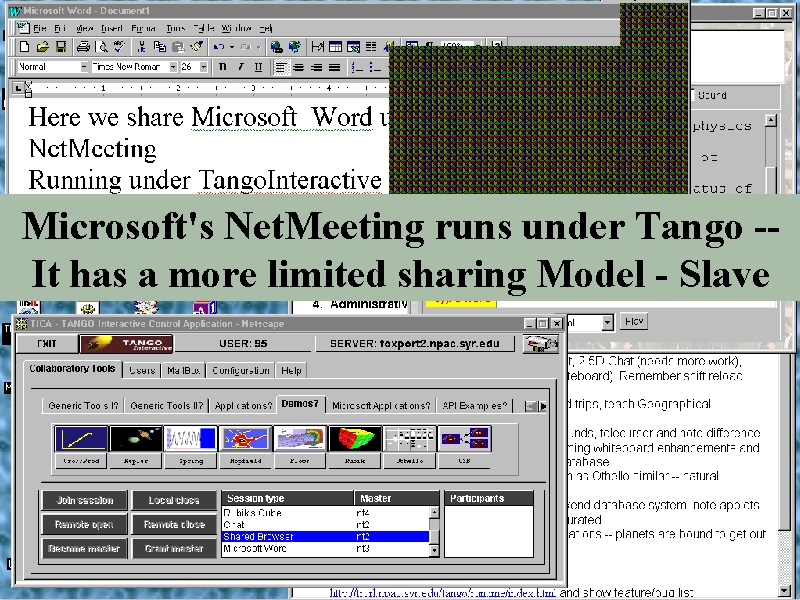This screenshot has width=800, height=600.
Task: Expand the Undo history dropdown arrow
Action: (232, 47)
